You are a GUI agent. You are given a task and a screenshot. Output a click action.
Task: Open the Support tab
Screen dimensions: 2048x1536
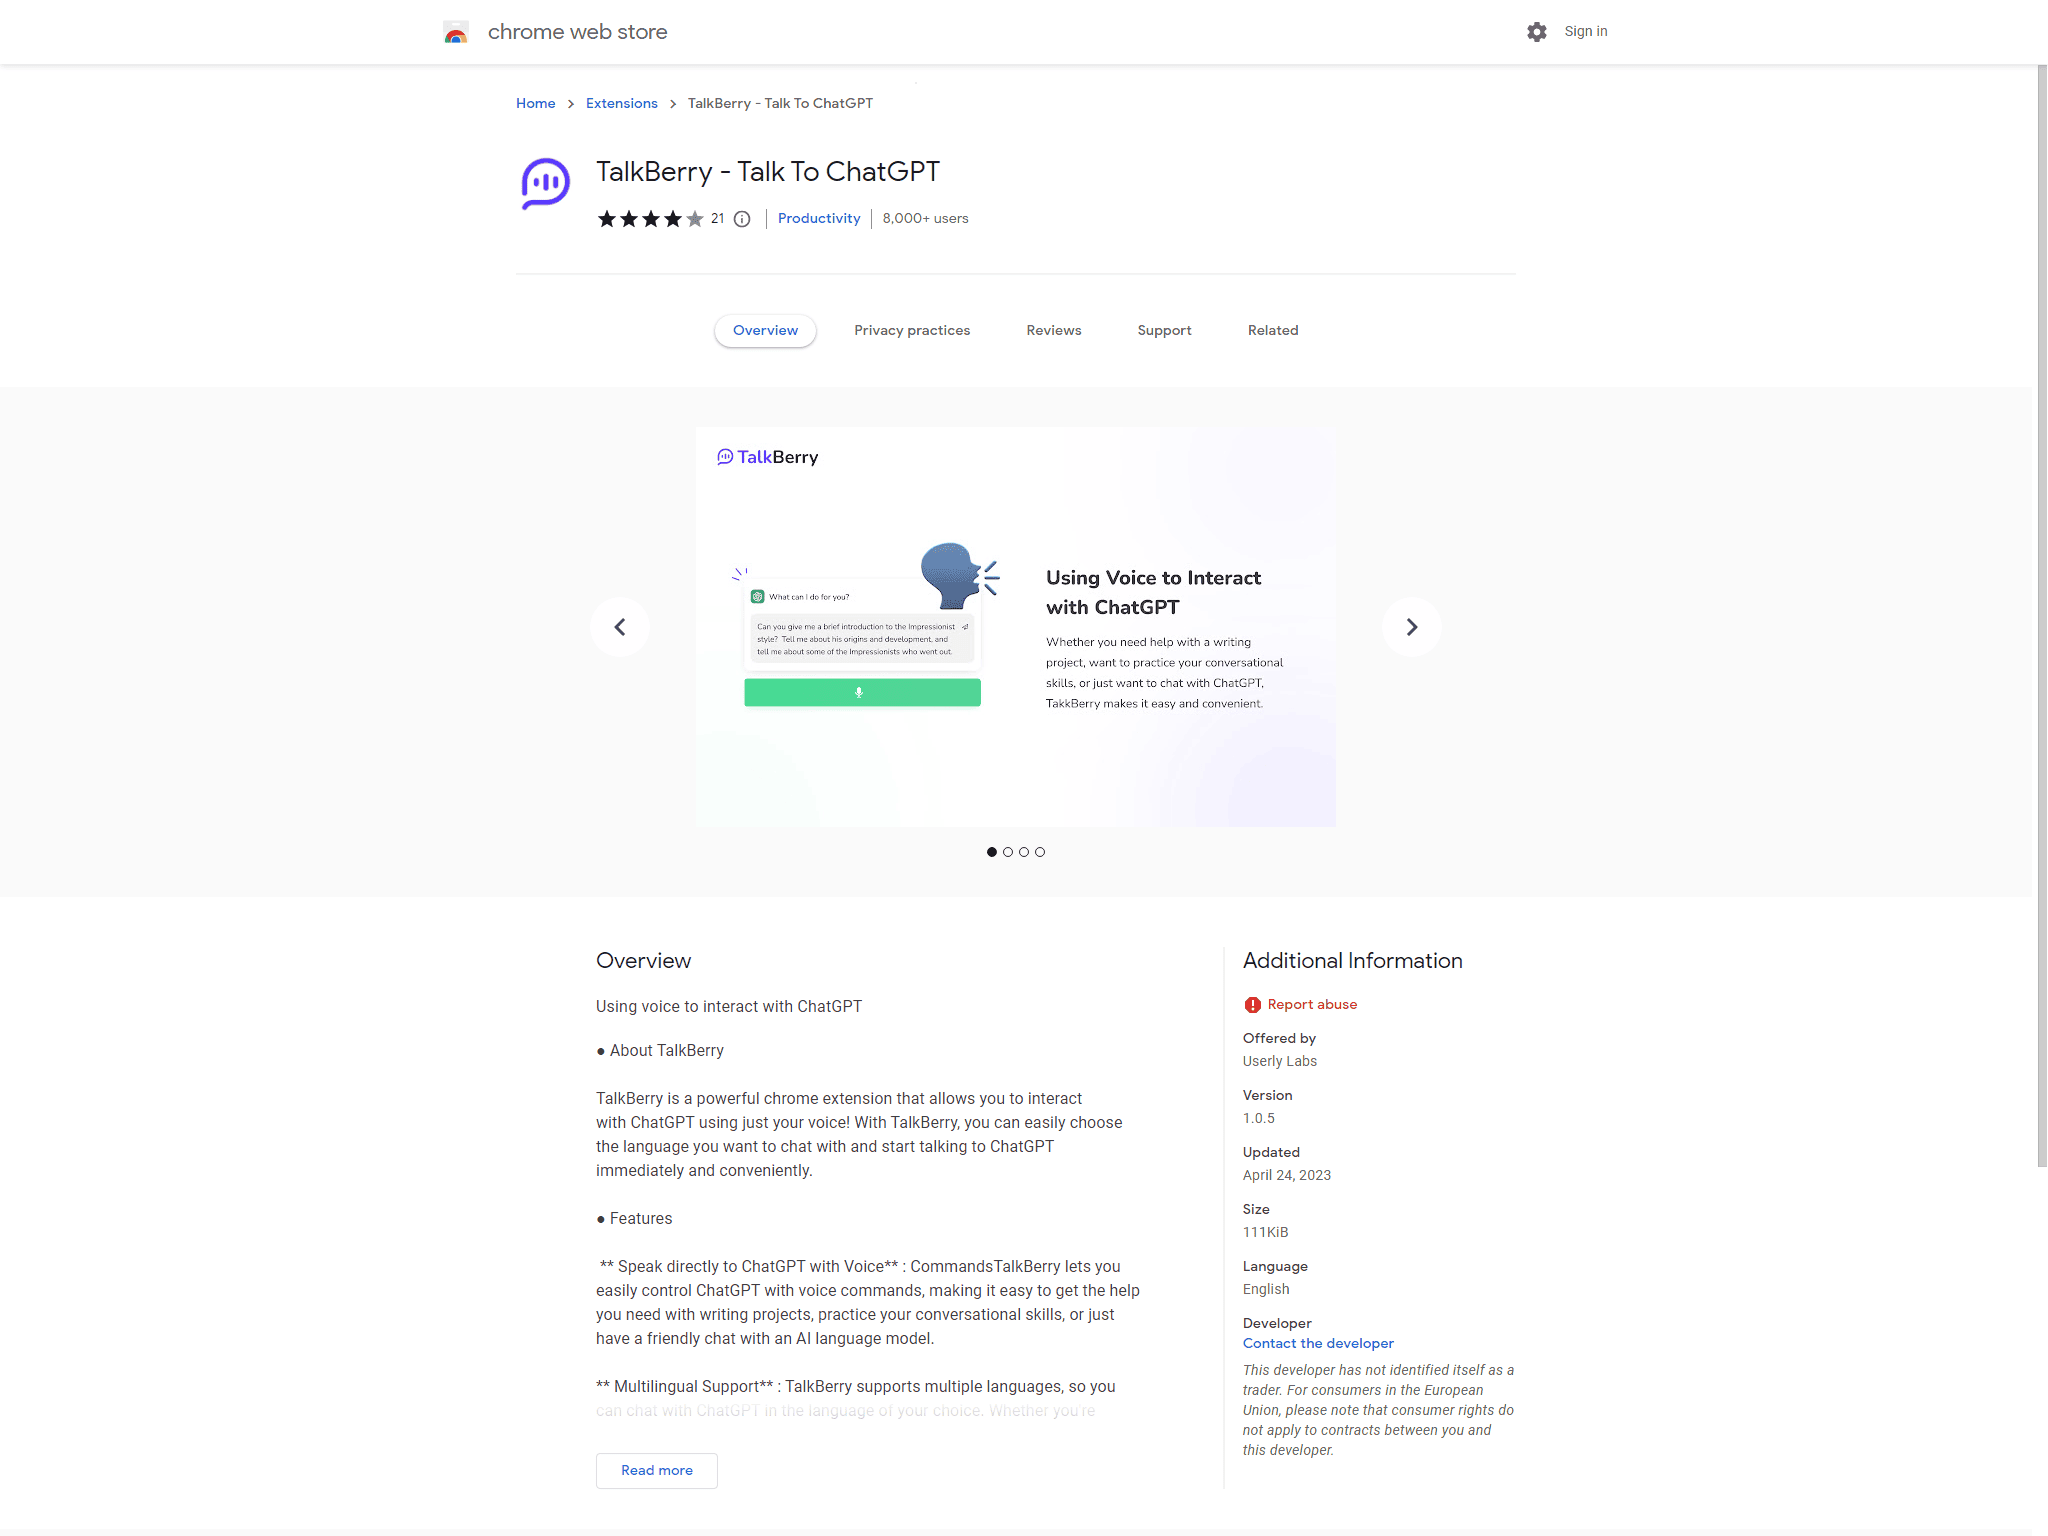tap(1165, 331)
